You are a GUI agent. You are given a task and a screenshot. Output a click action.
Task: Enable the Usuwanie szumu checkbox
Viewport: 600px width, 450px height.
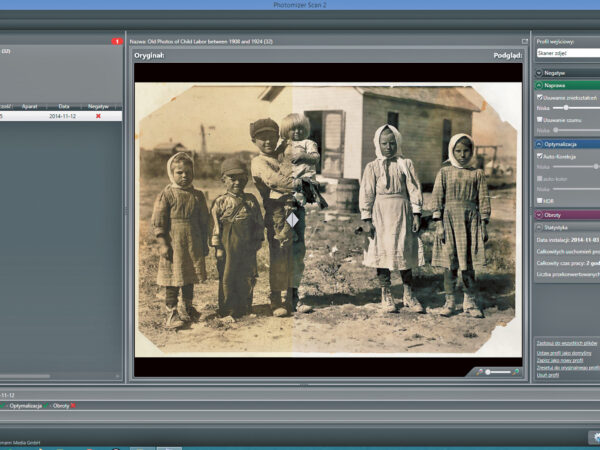540,119
